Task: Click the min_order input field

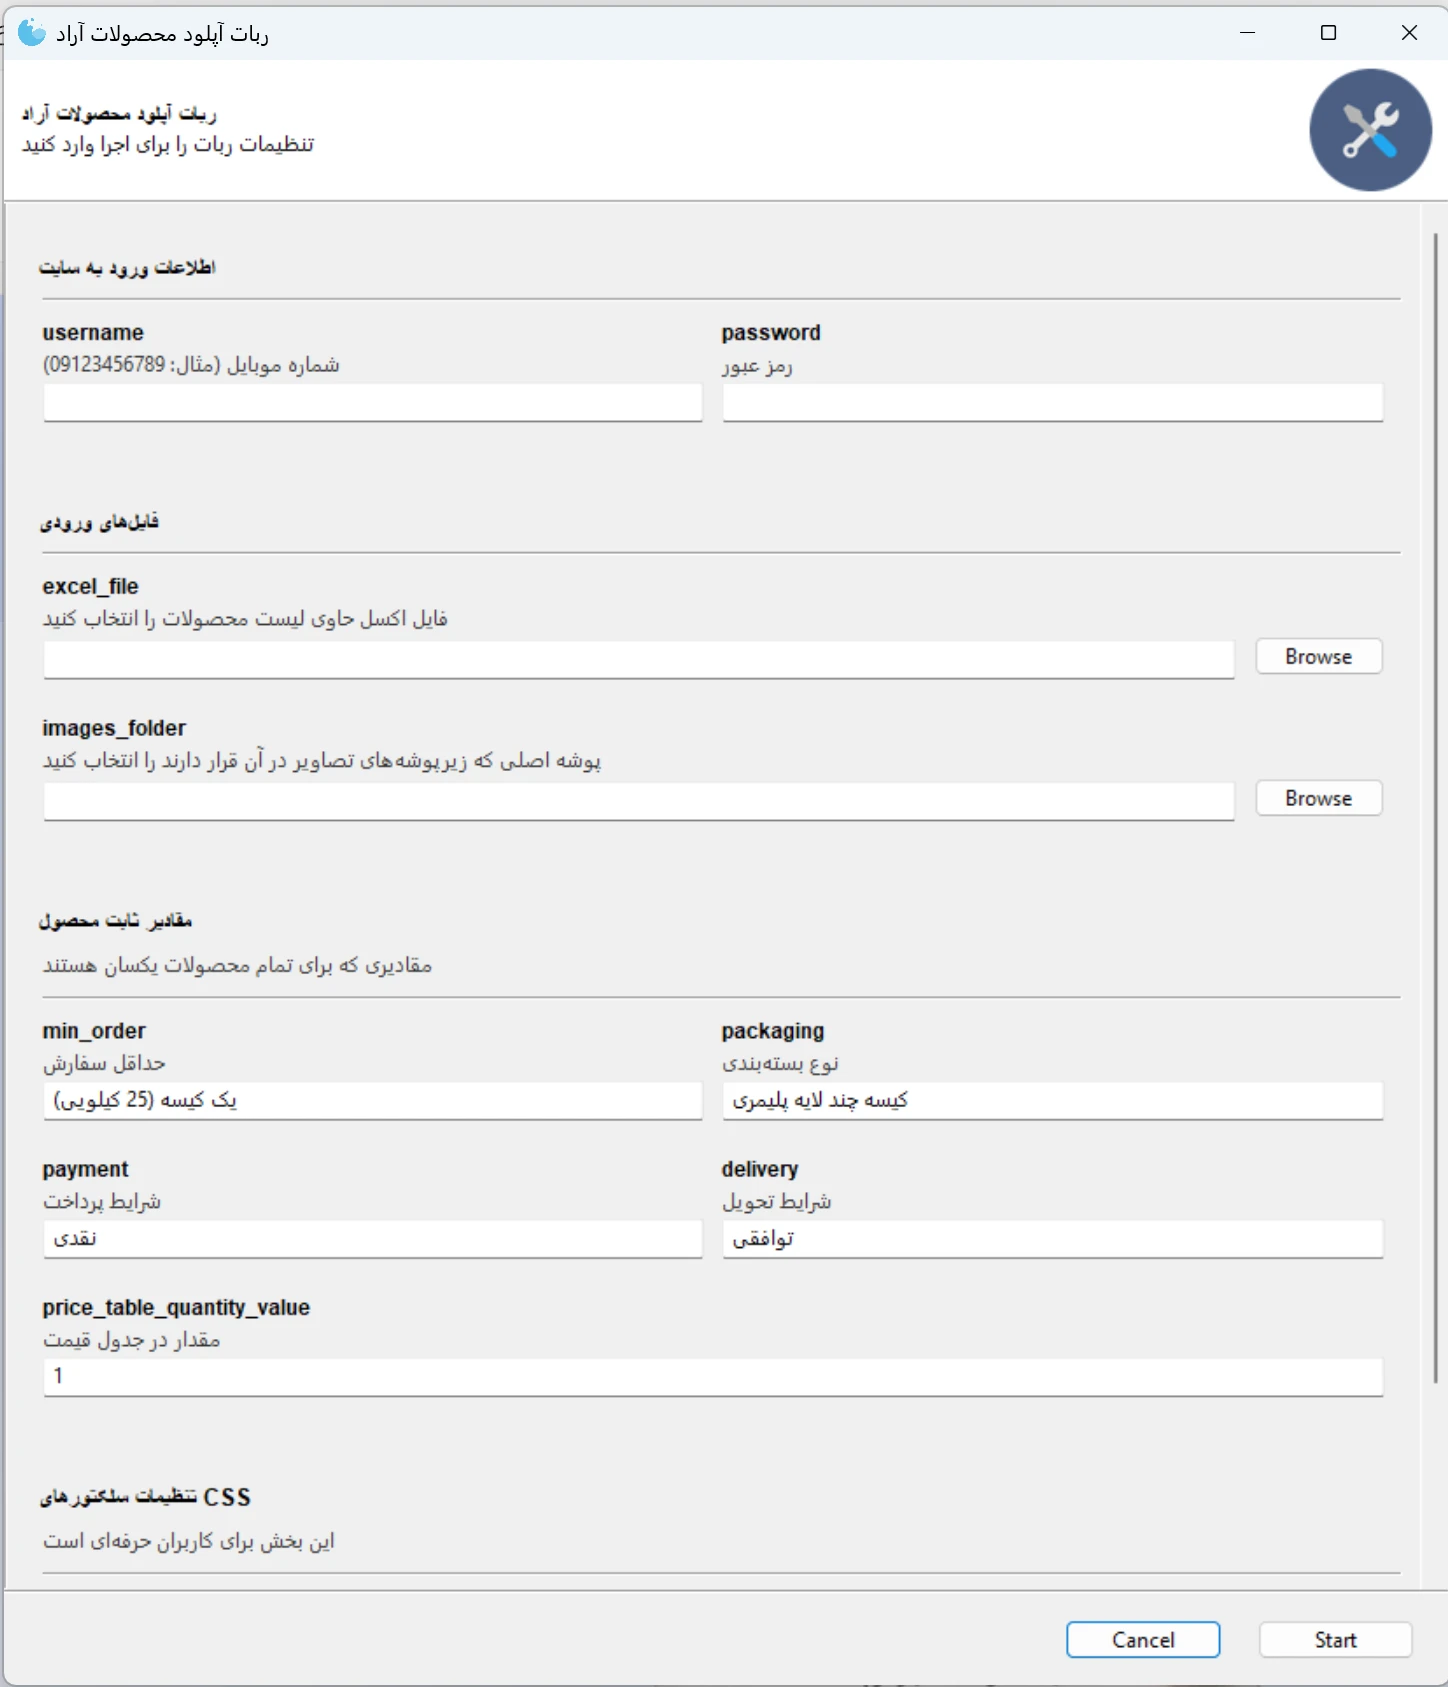Action: click(372, 1100)
